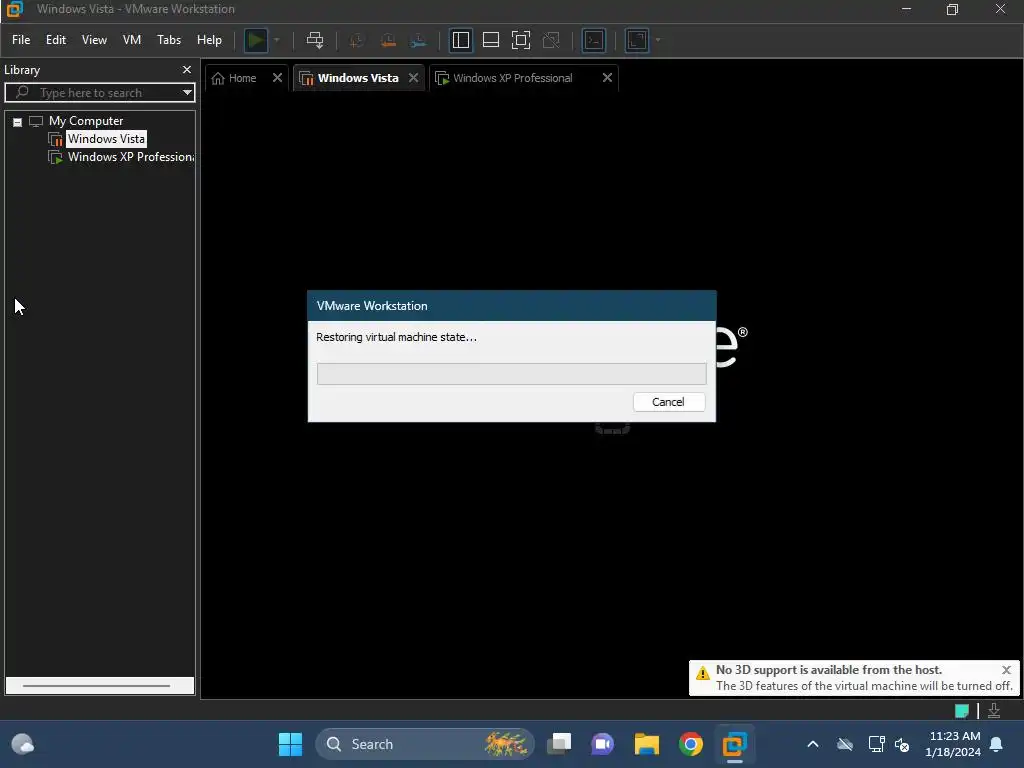Select Windows Vista in library tree
This screenshot has height=768, width=1024.
(x=106, y=139)
